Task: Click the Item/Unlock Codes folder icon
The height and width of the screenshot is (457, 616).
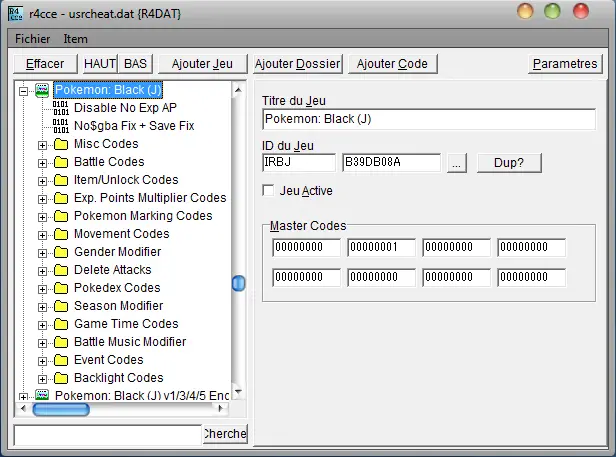Action: (61, 180)
